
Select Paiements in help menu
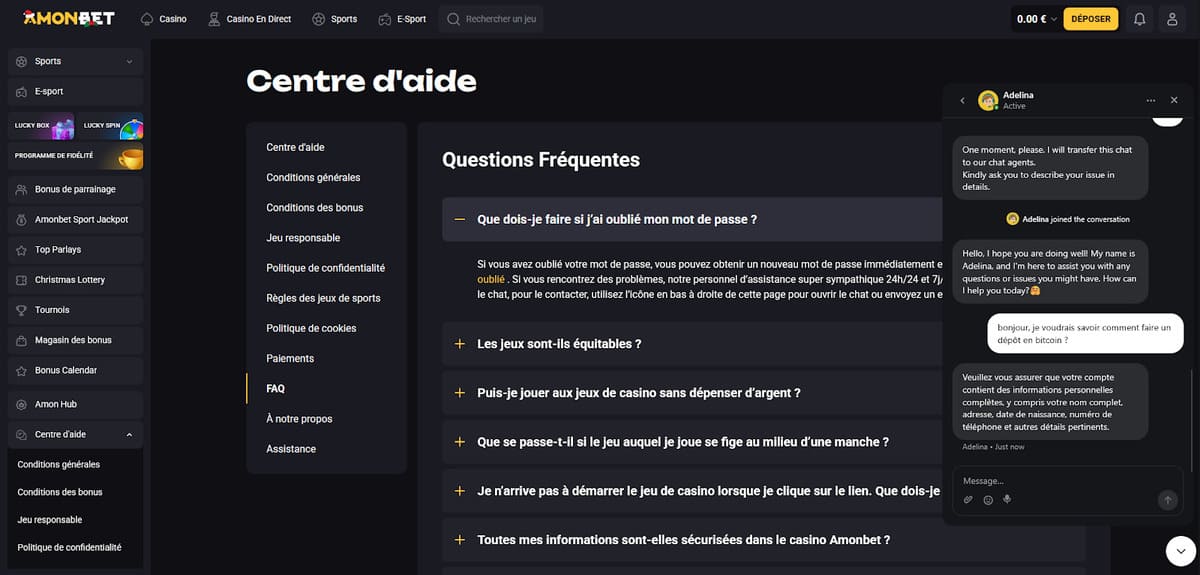[x=290, y=358]
